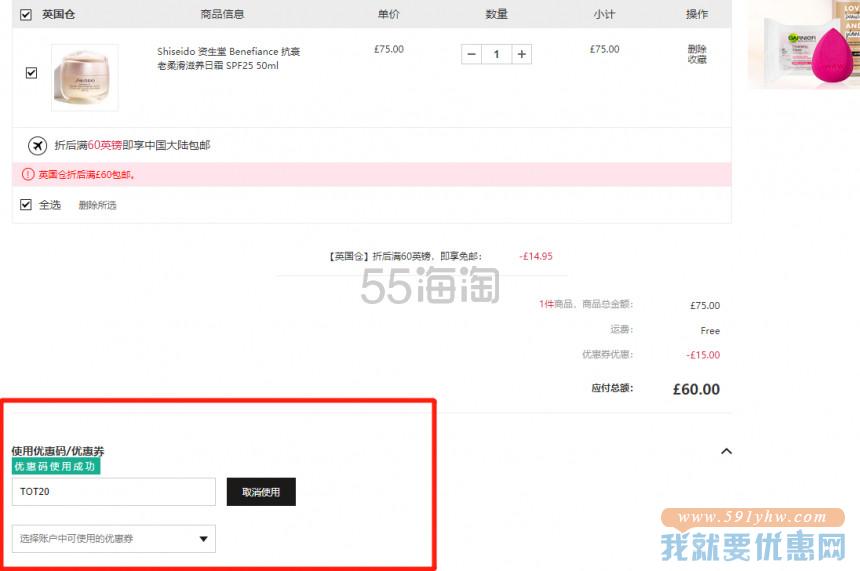Screen dimensions: 860x571
Task: Click the red warning icon beside 英国仓折后满£60包邮
Action: click(28, 174)
